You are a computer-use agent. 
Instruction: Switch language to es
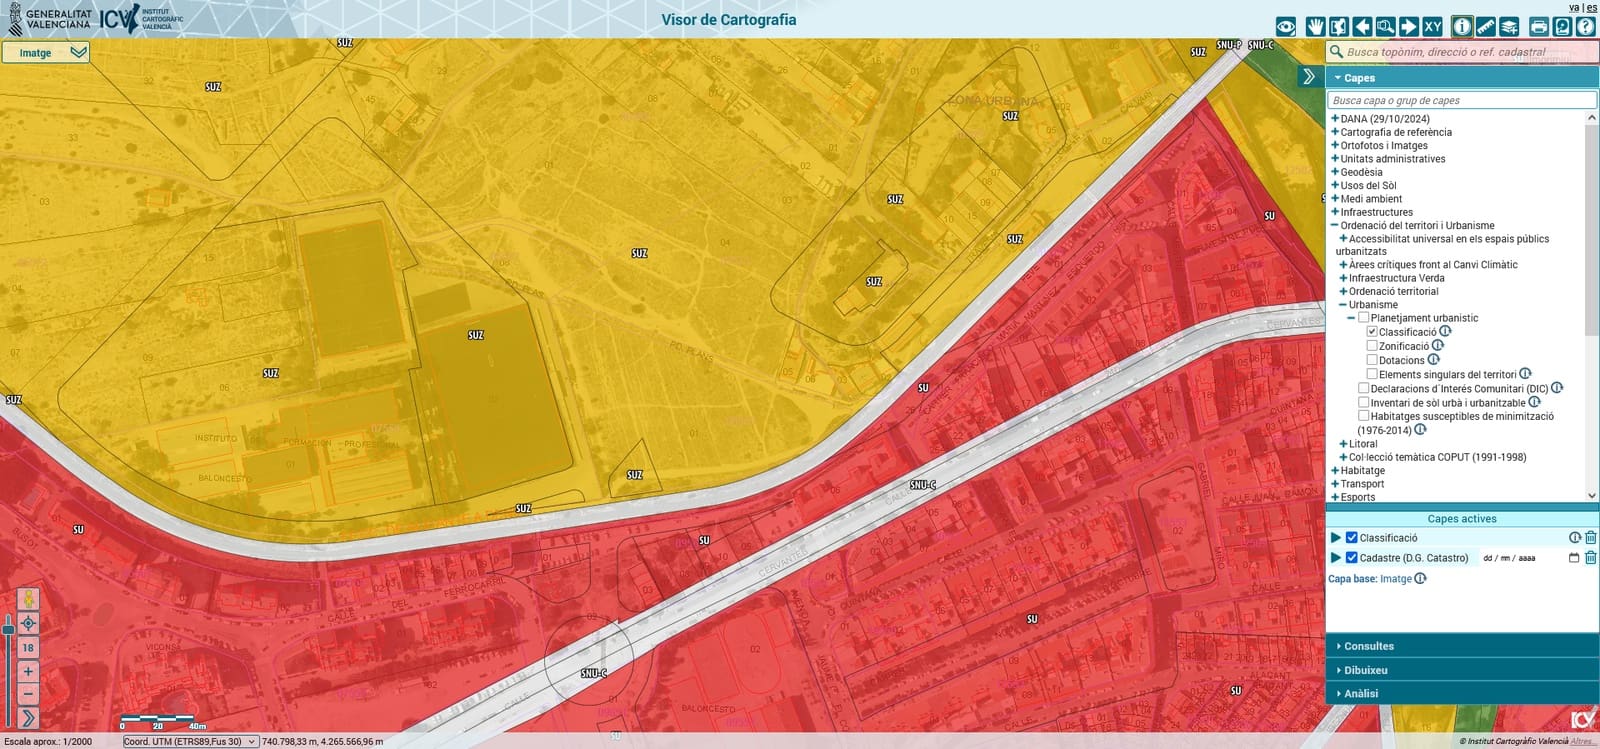pos(1592,8)
